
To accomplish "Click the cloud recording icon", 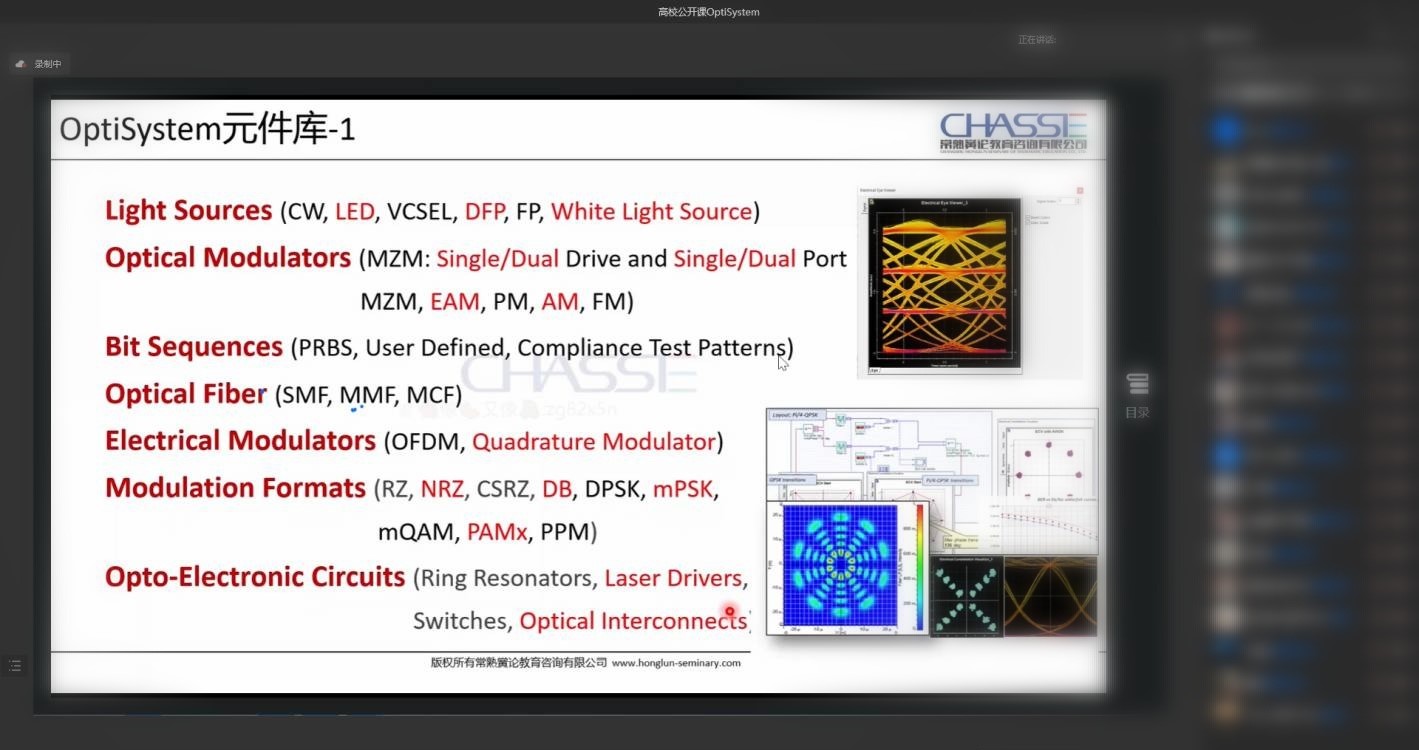I will click(x=20, y=64).
